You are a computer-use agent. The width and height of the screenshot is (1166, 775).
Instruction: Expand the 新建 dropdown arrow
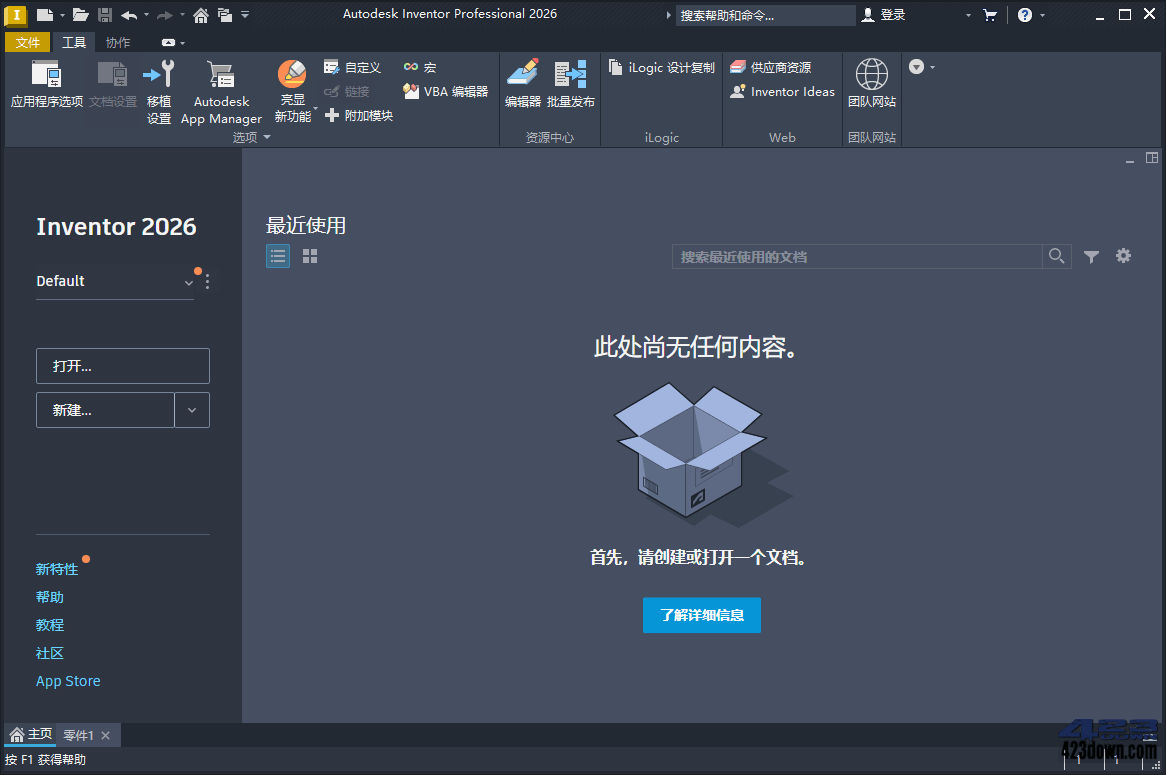(x=191, y=410)
